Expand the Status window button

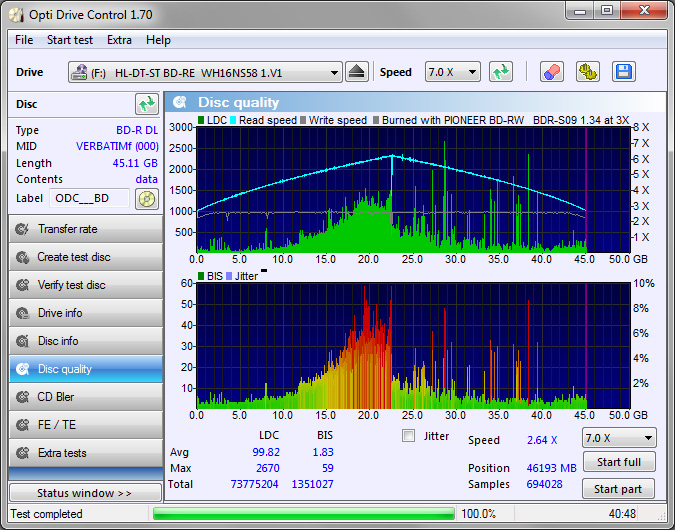84,493
